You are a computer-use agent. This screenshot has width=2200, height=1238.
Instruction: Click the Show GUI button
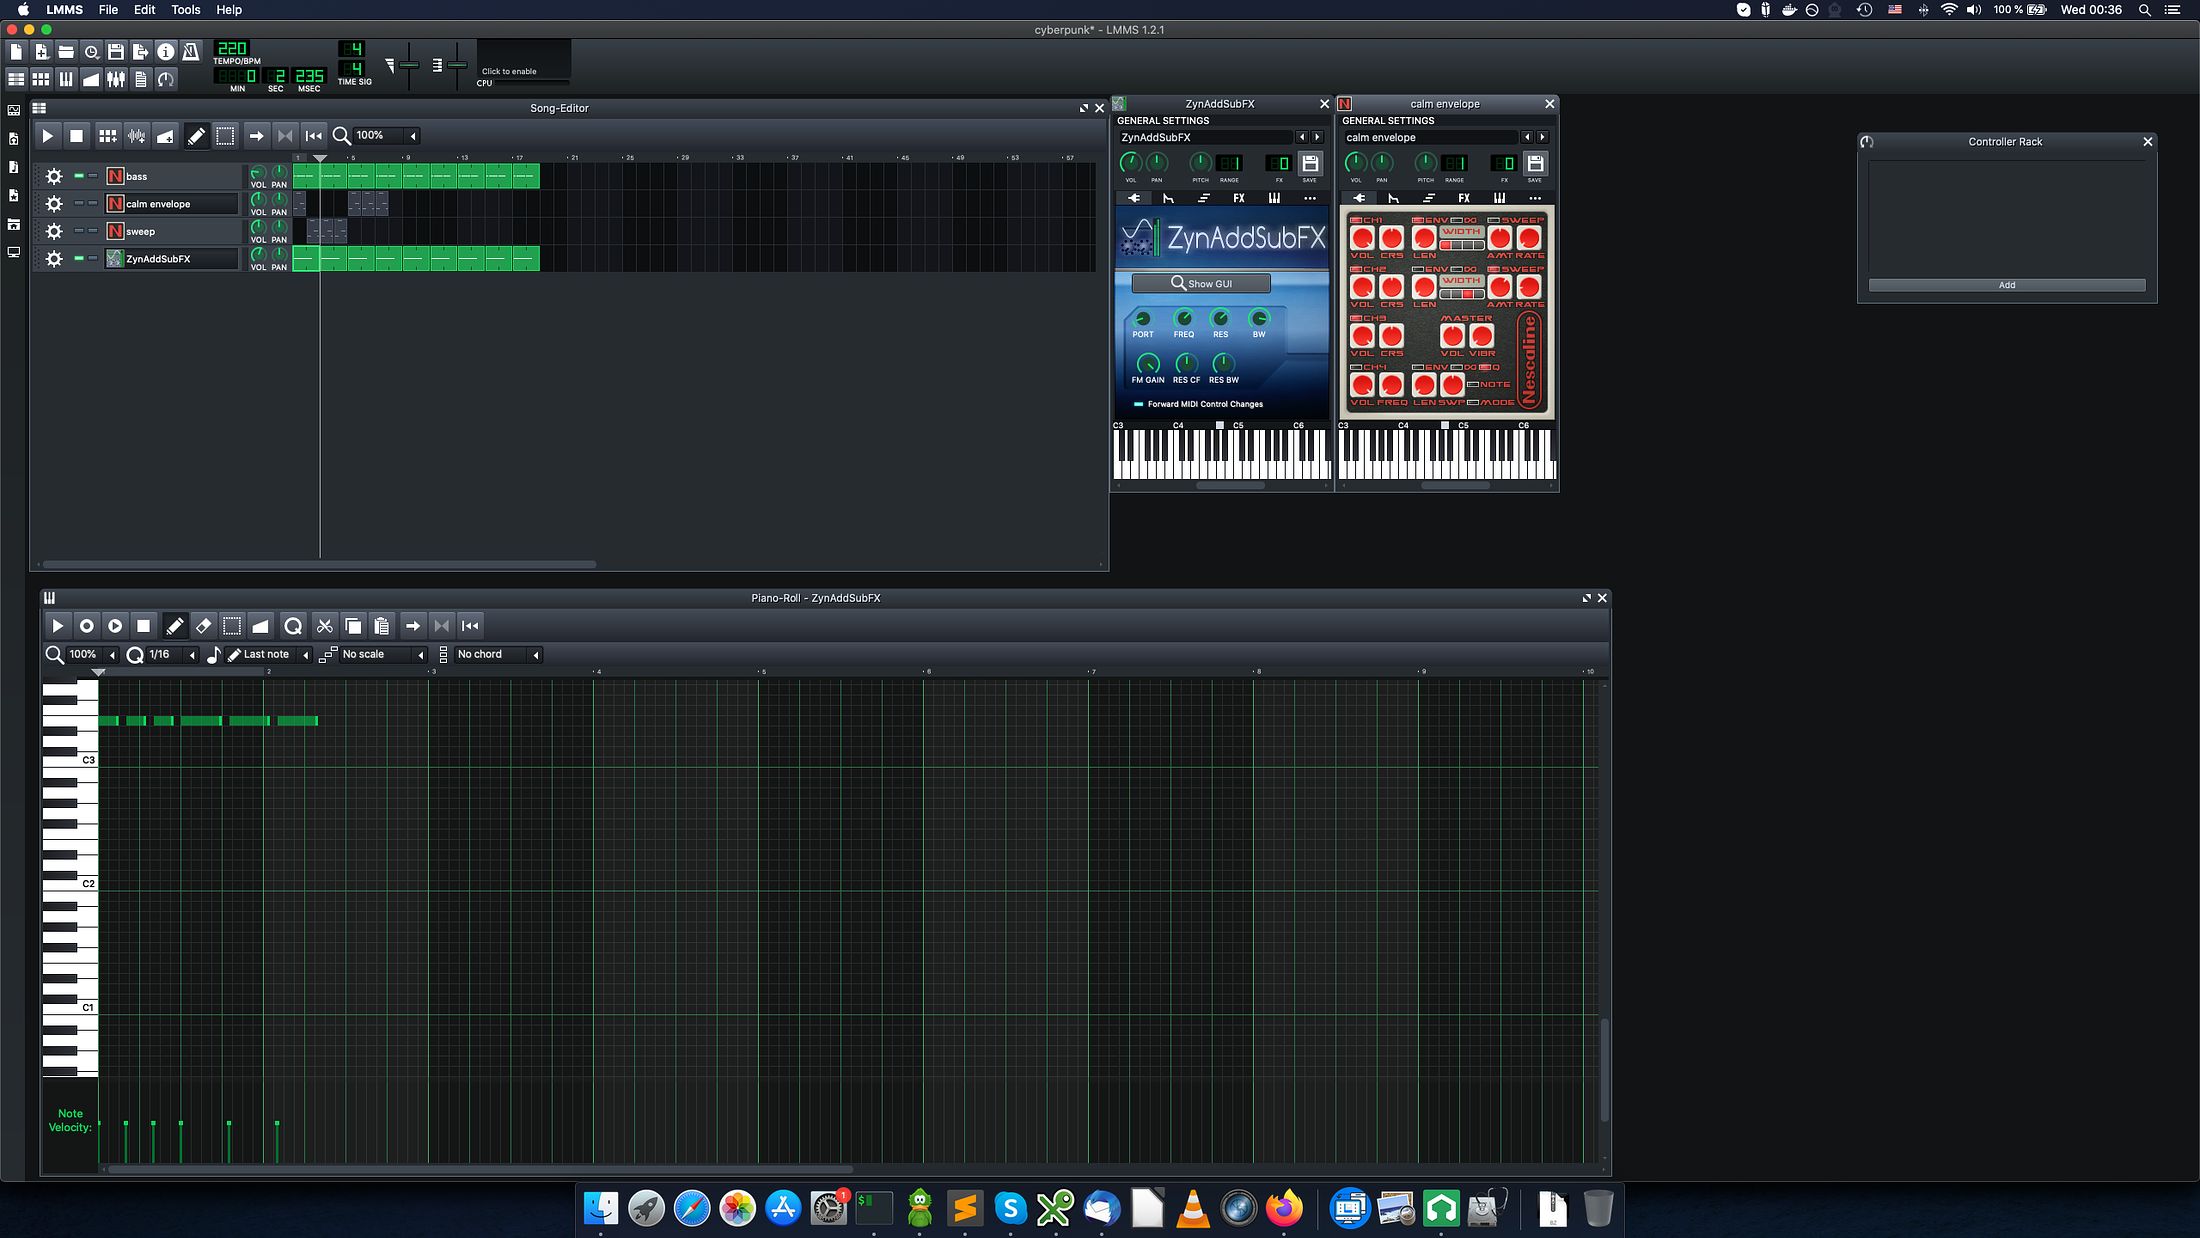[x=1201, y=284]
